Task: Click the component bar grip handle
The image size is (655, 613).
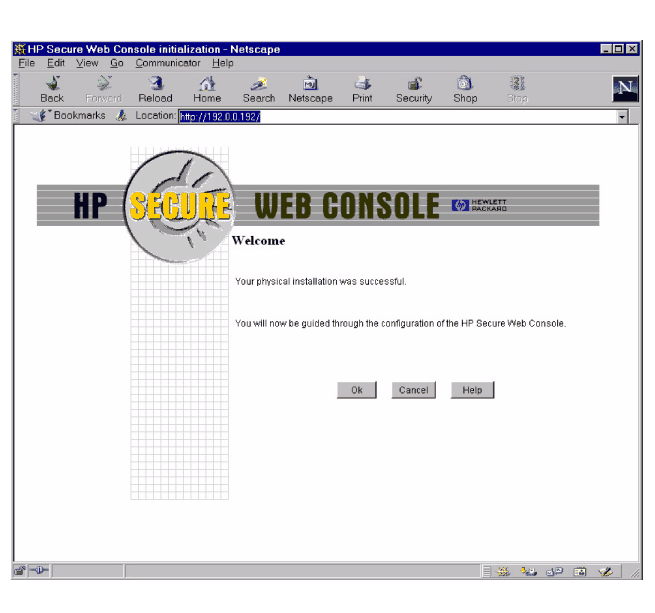Action: click(486, 571)
